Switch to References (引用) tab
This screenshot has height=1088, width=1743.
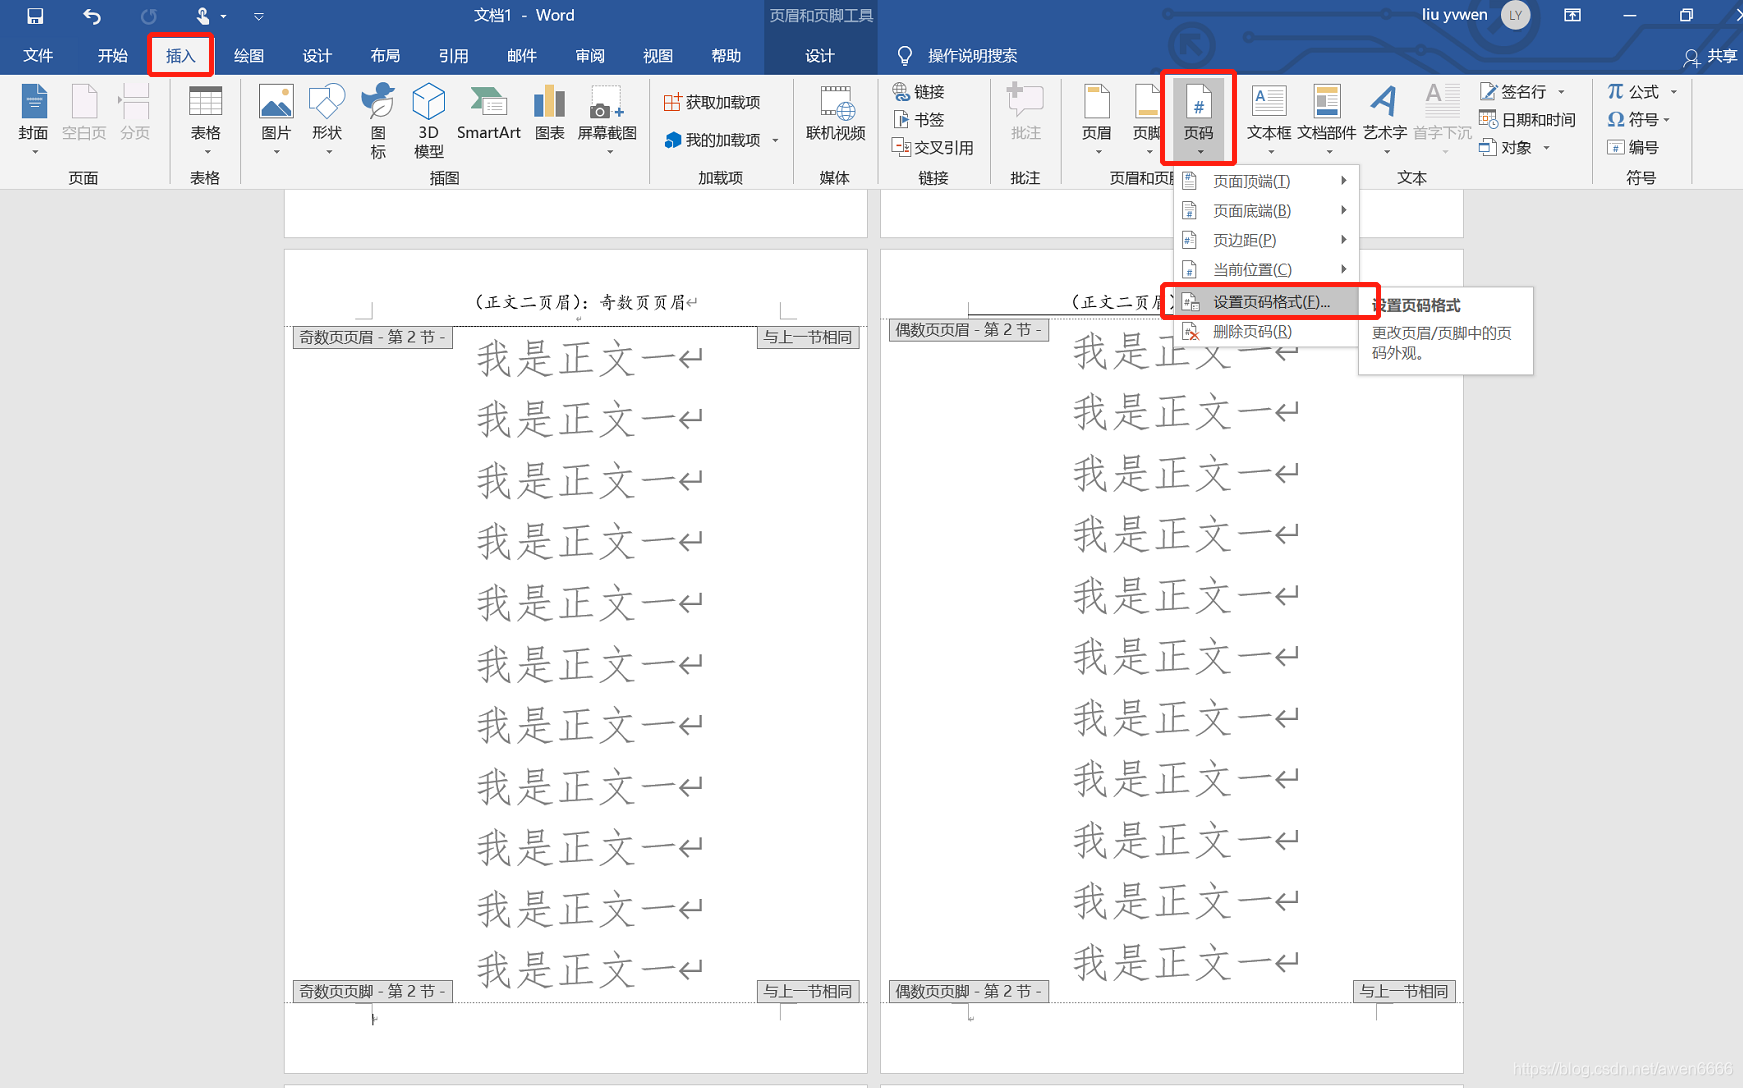(453, 56)
